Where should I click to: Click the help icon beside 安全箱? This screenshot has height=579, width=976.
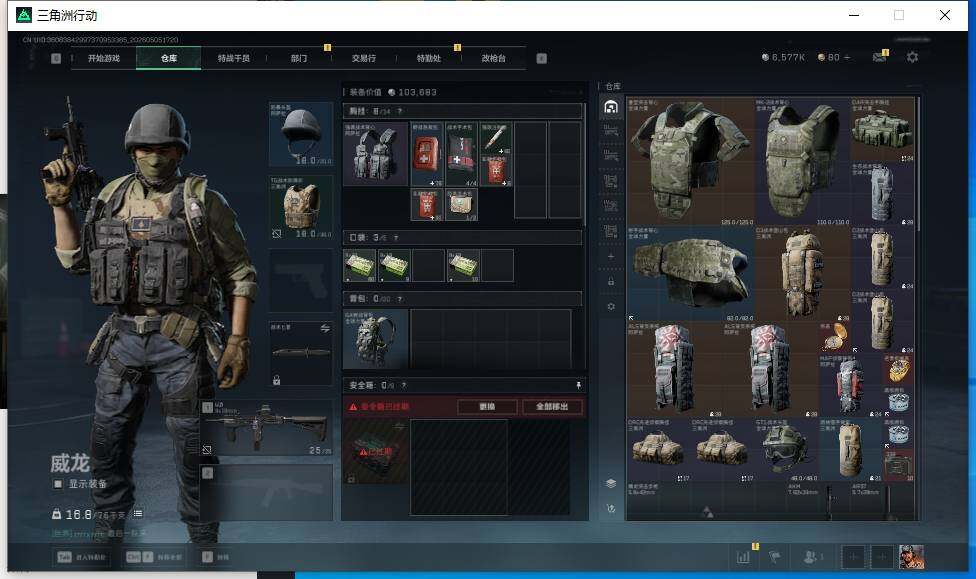pyautogui.click(x=404, y=385)
